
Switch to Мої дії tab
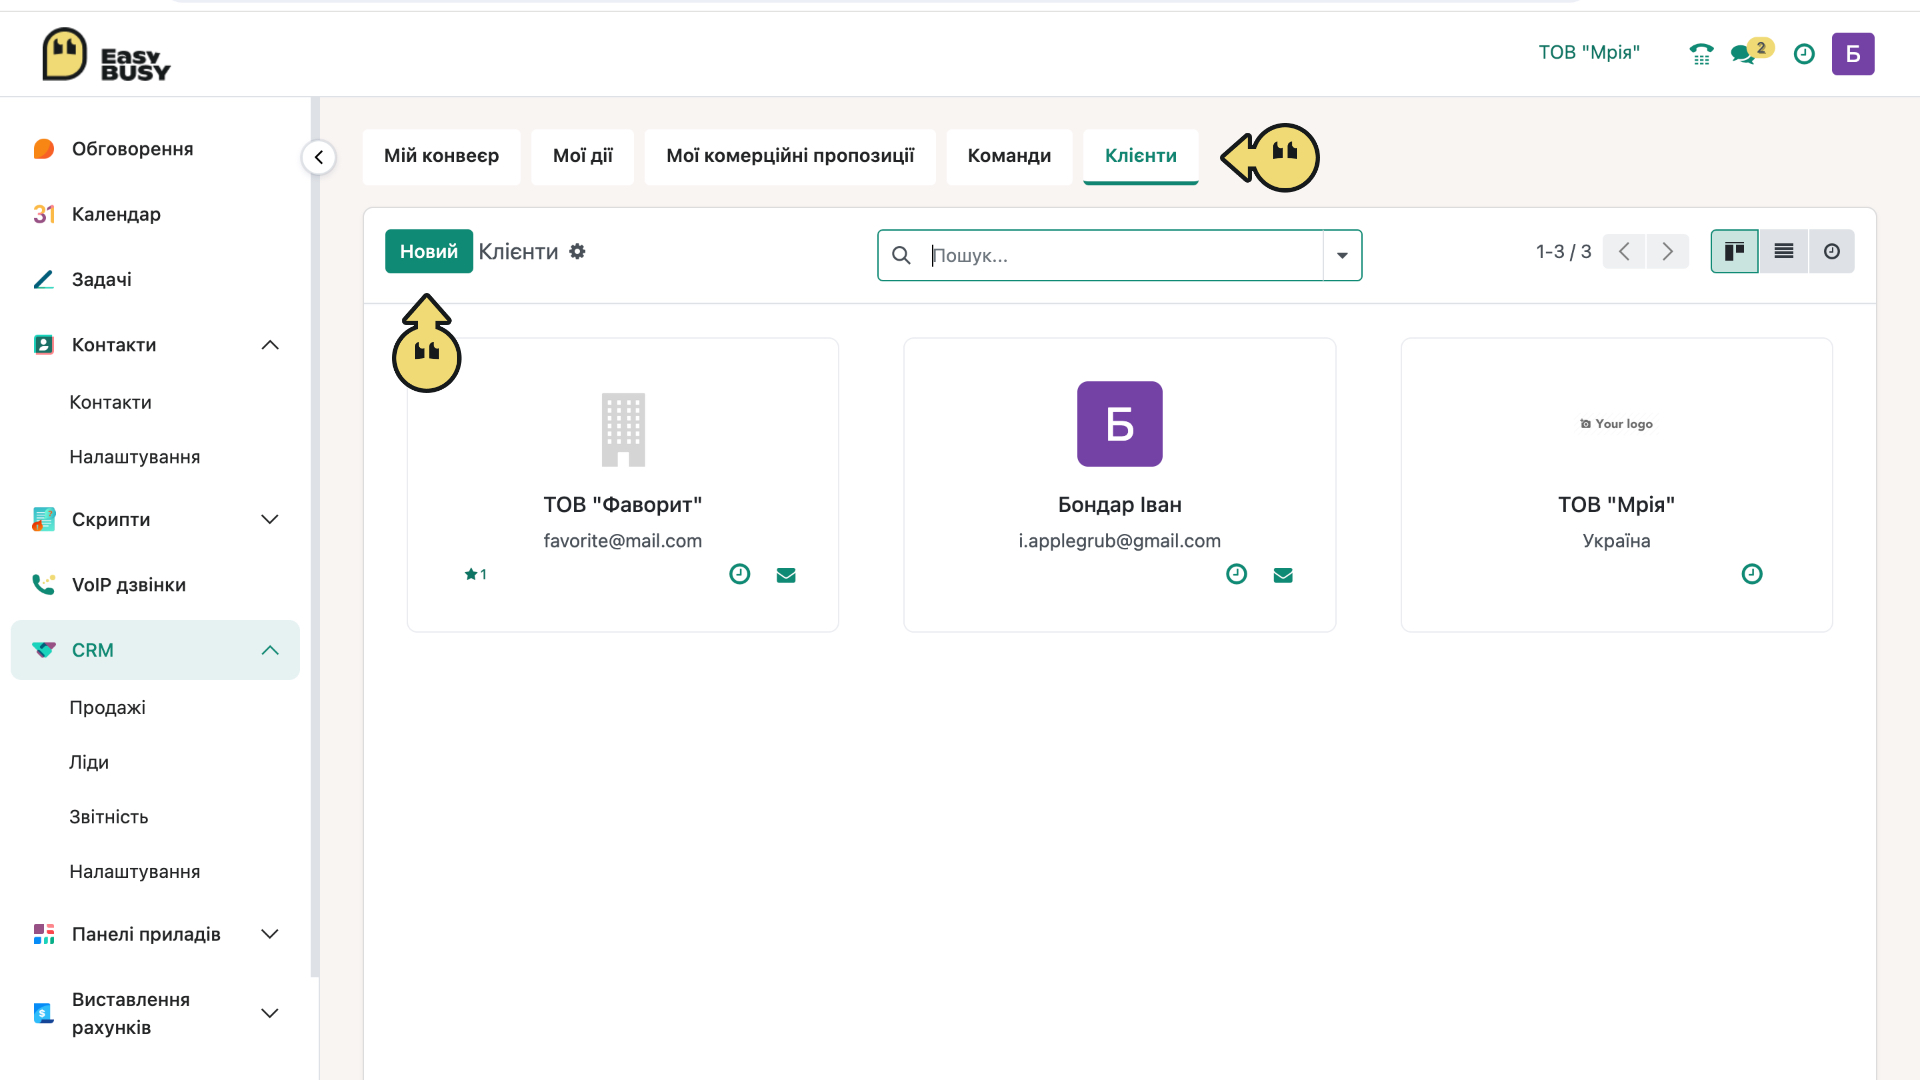click(x=582, y=156)
